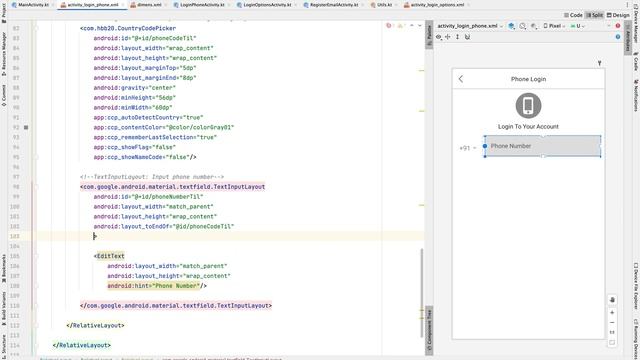Click the android:id="@+id/phoneNumberTil" attribute line
The height and width of the screenshot is (360, 640).
[x=148, y=197]
